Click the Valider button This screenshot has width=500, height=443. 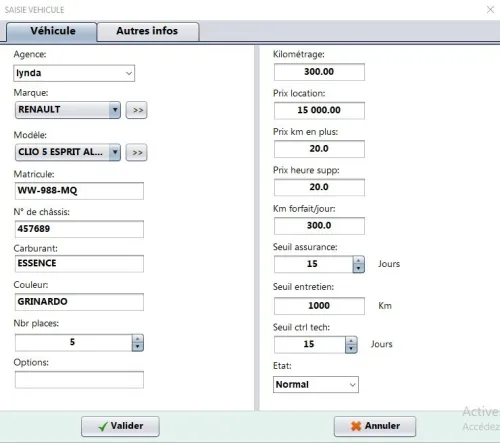pos(120,426)
